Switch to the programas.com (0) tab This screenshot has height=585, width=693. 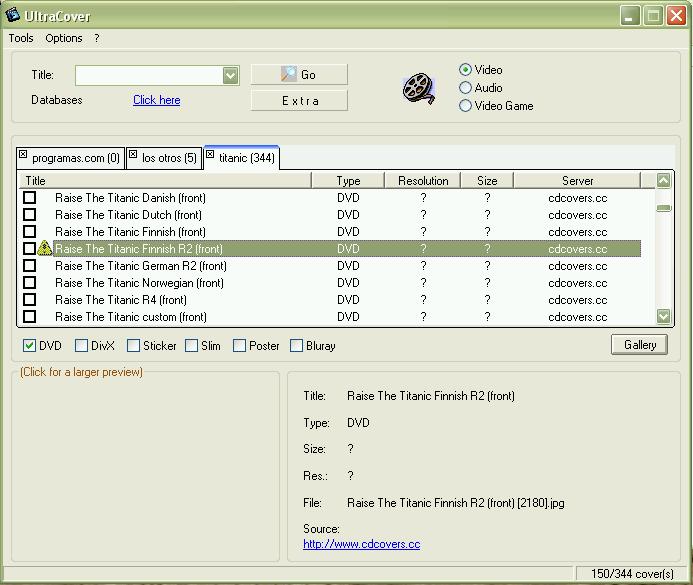[x=71, y=158]
